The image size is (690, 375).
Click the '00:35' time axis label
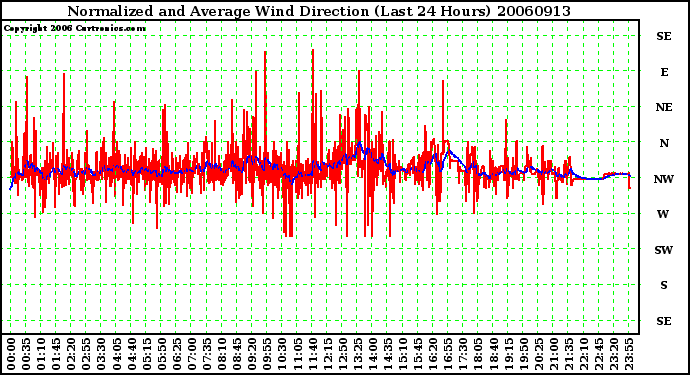point(26,354)
